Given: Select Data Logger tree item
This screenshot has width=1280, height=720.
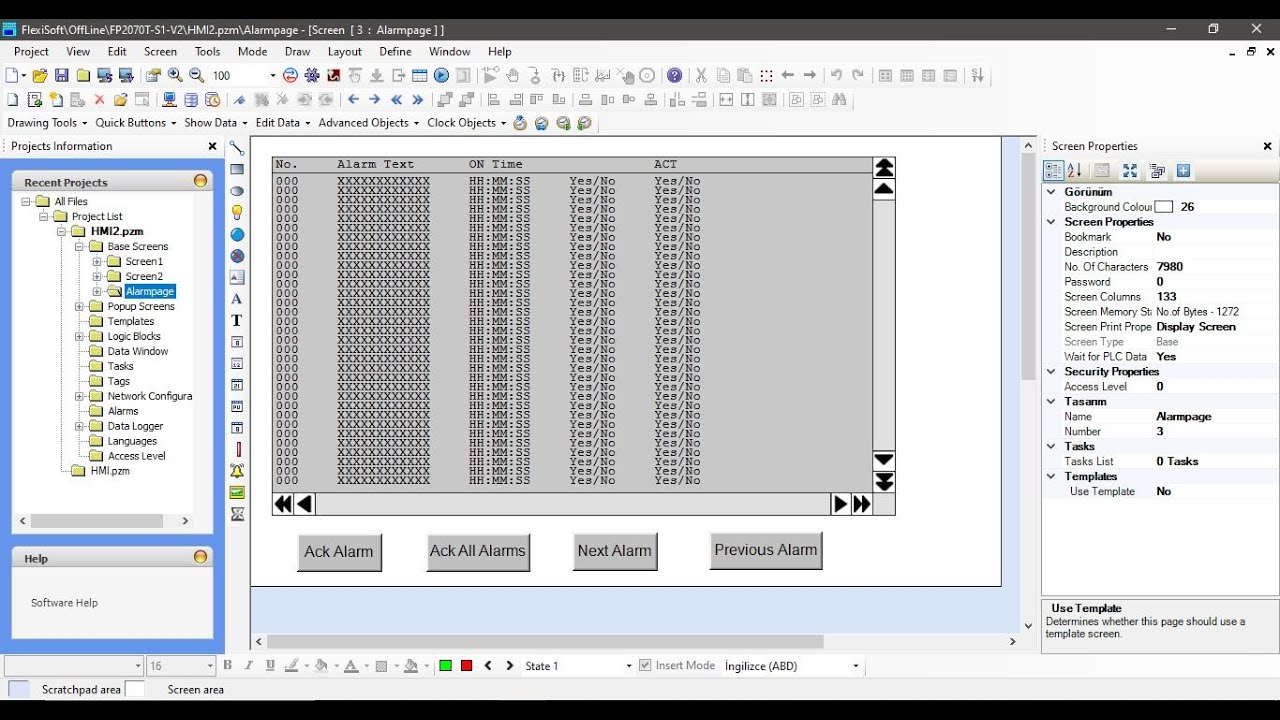Looking at the screenshot, I should point(135,426).
